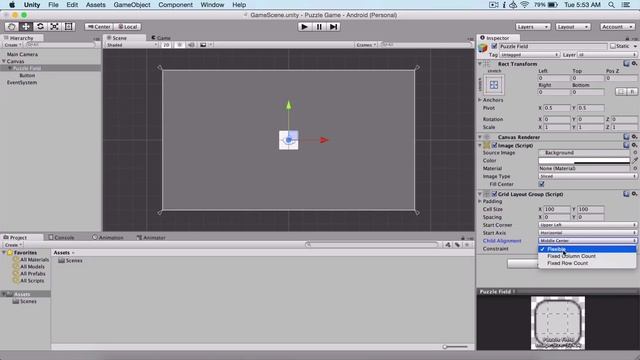The width and height of the screenshot is (640, 360).
Task: Open Source Image object picker circle
Action: click(635, 153)
